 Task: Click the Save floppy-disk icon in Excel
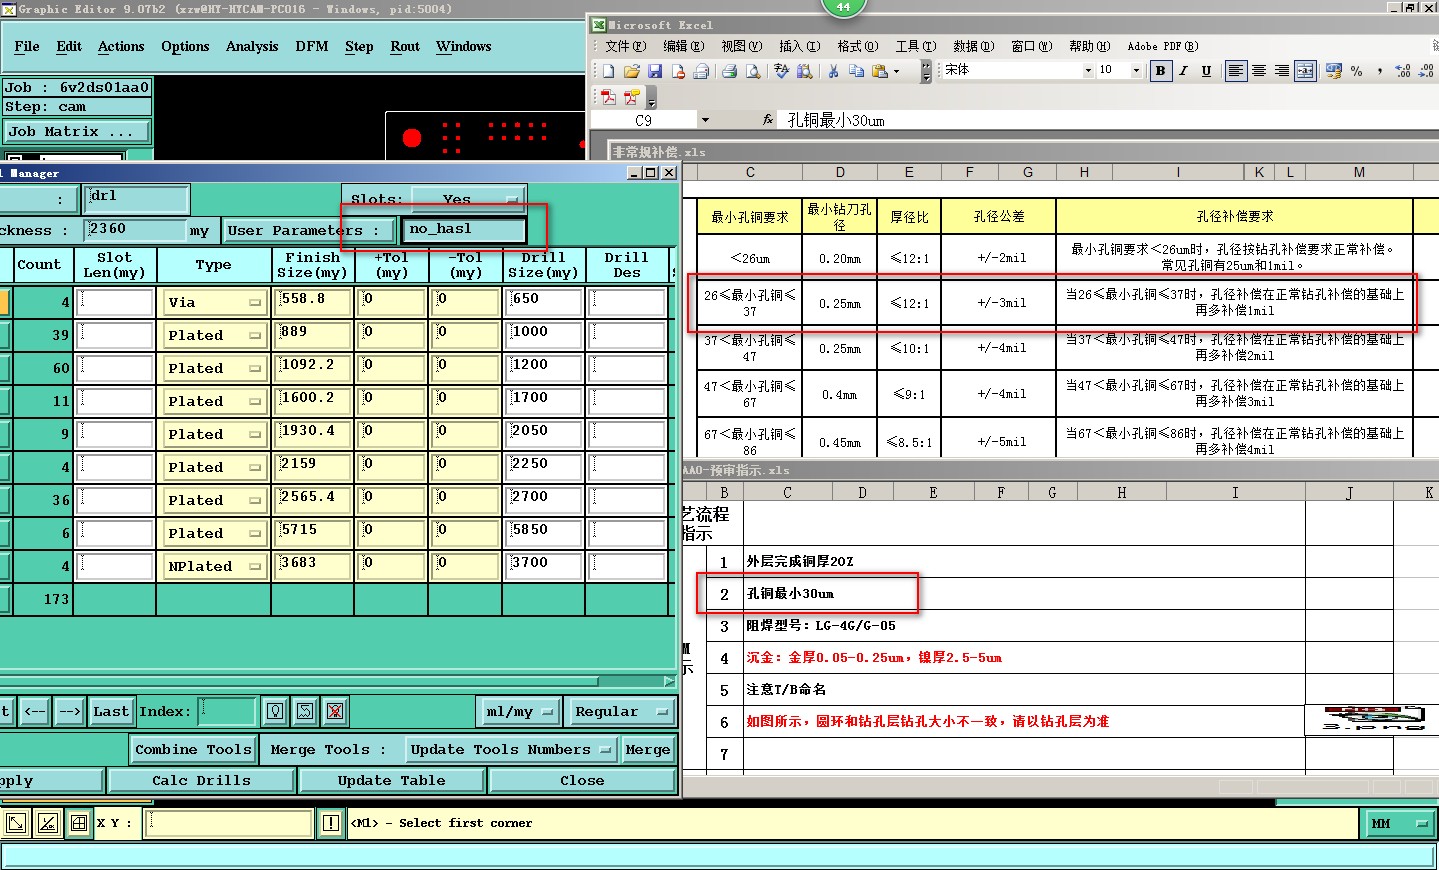(x=655, y=71)
